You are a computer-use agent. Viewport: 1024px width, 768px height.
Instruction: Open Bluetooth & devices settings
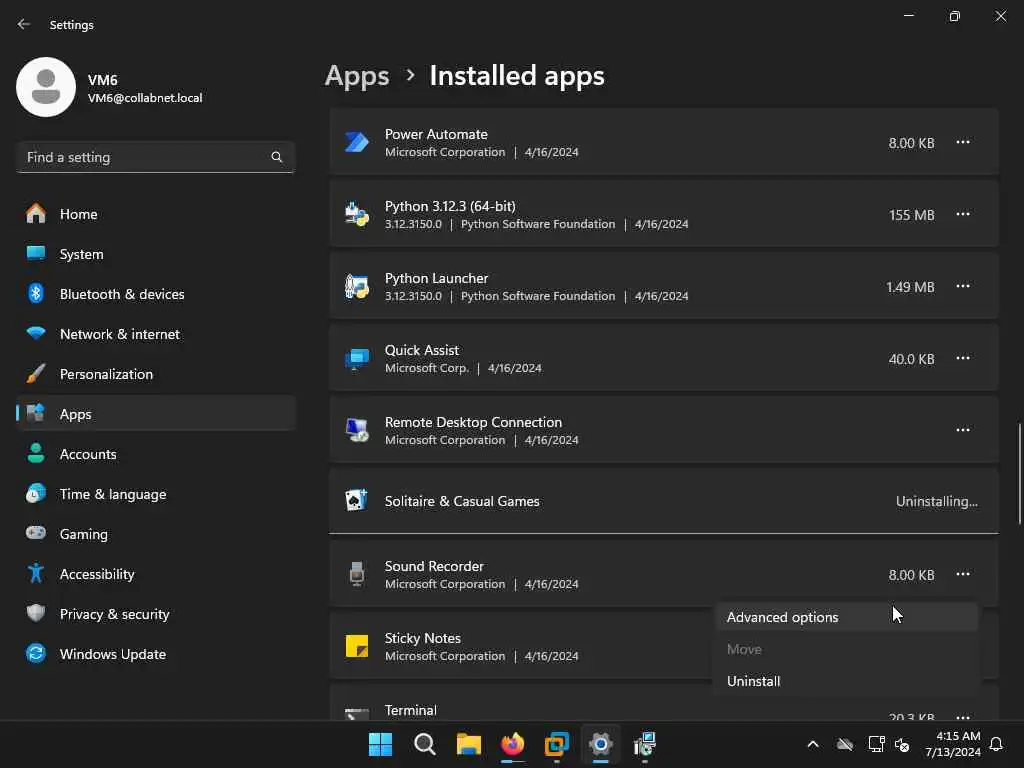click(x=155, y=294)
